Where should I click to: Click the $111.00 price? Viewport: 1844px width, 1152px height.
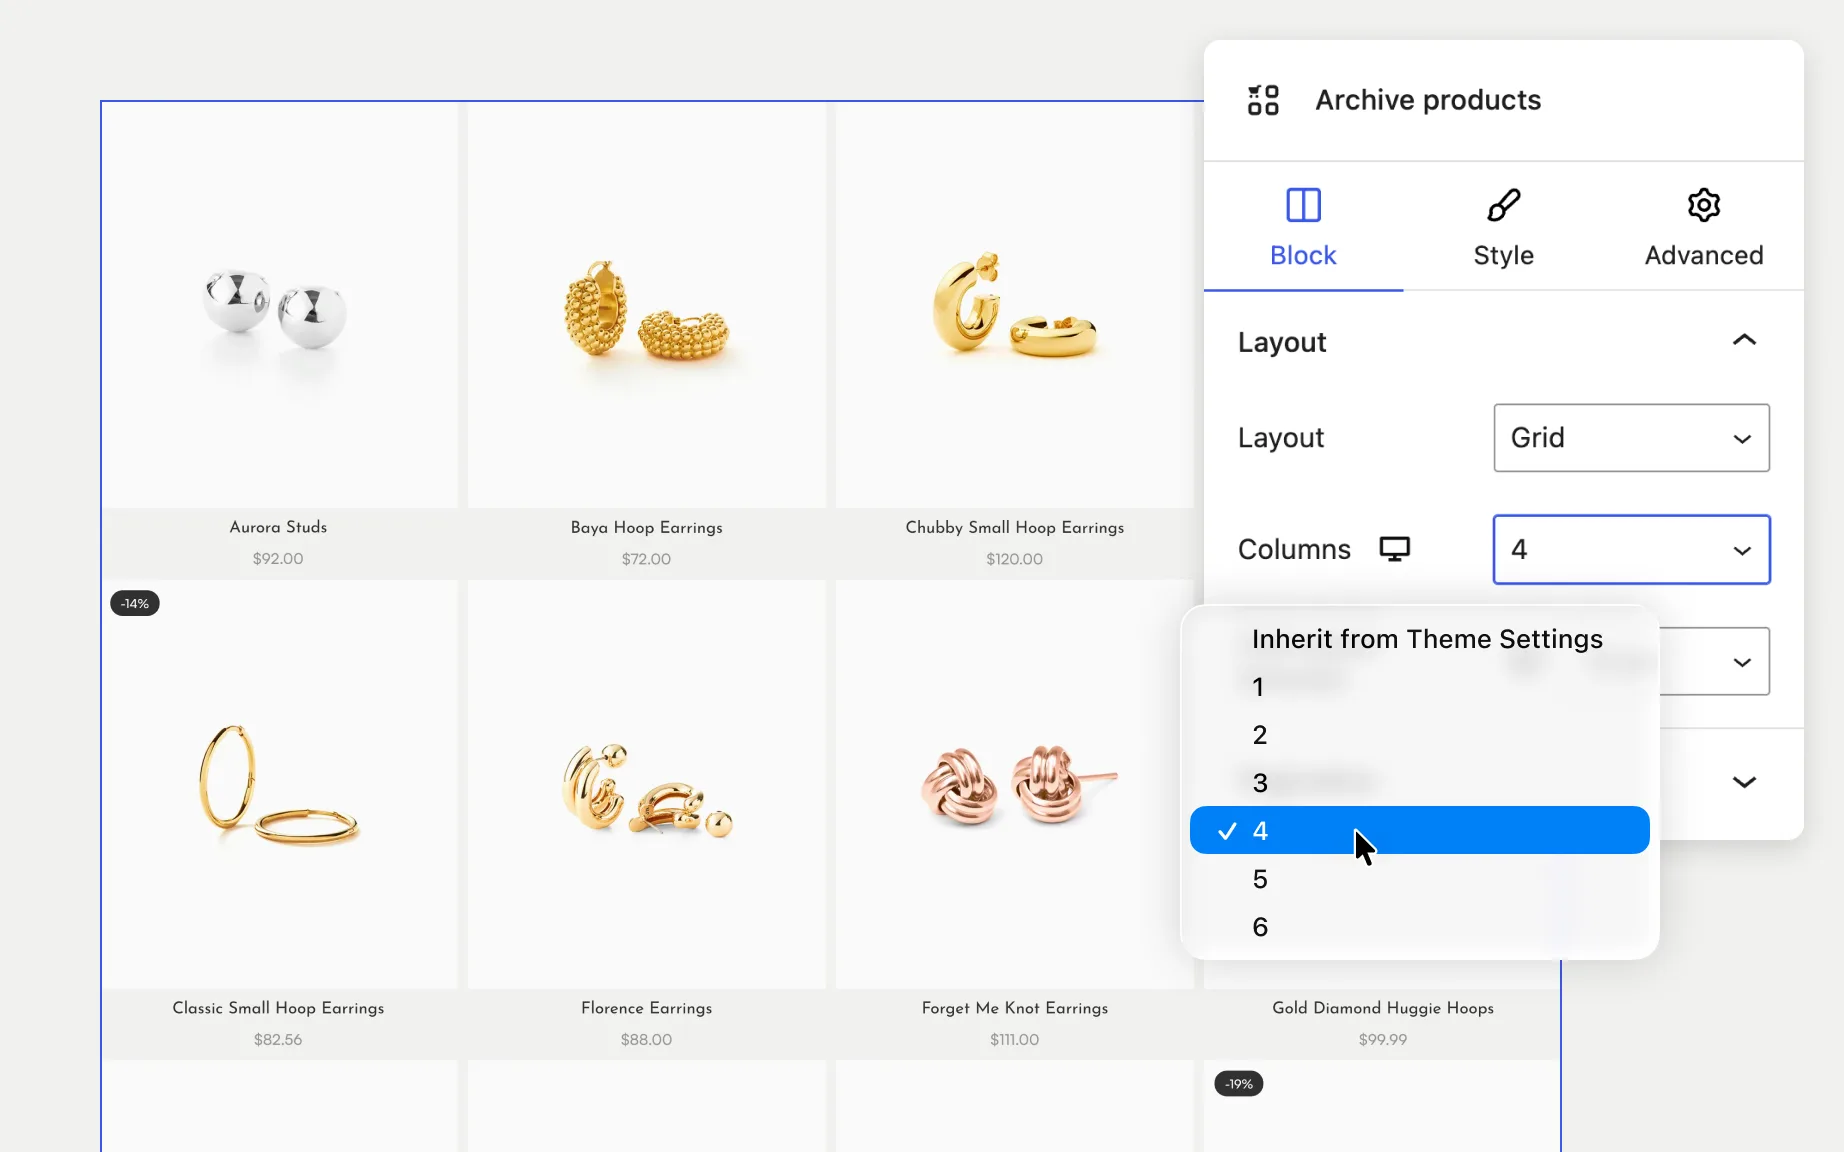point(1014,1040)
